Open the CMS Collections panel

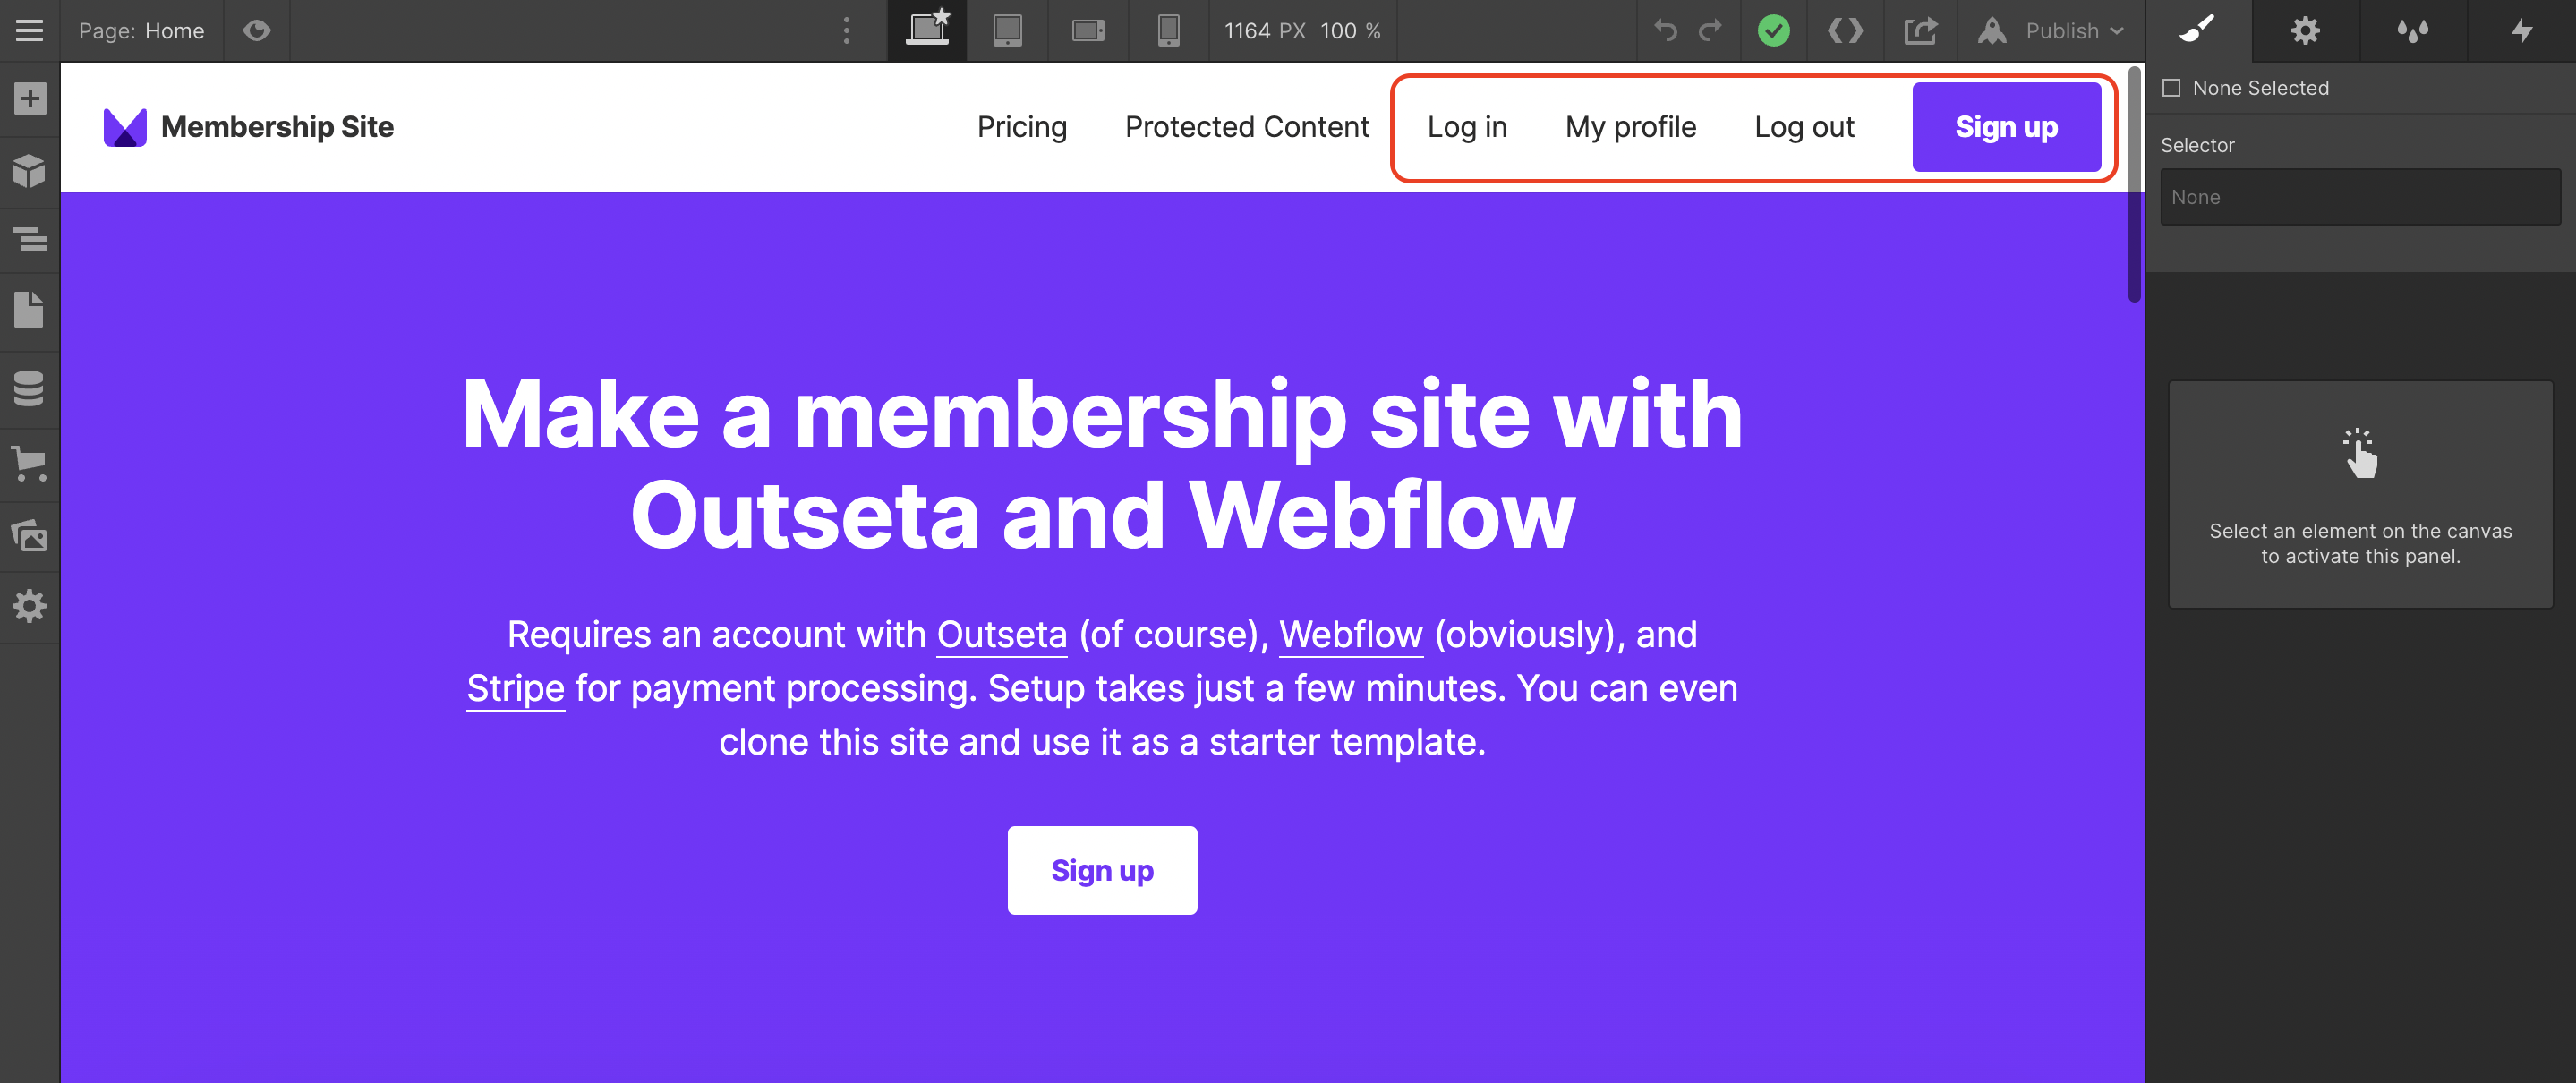click(x=30, y=389)
